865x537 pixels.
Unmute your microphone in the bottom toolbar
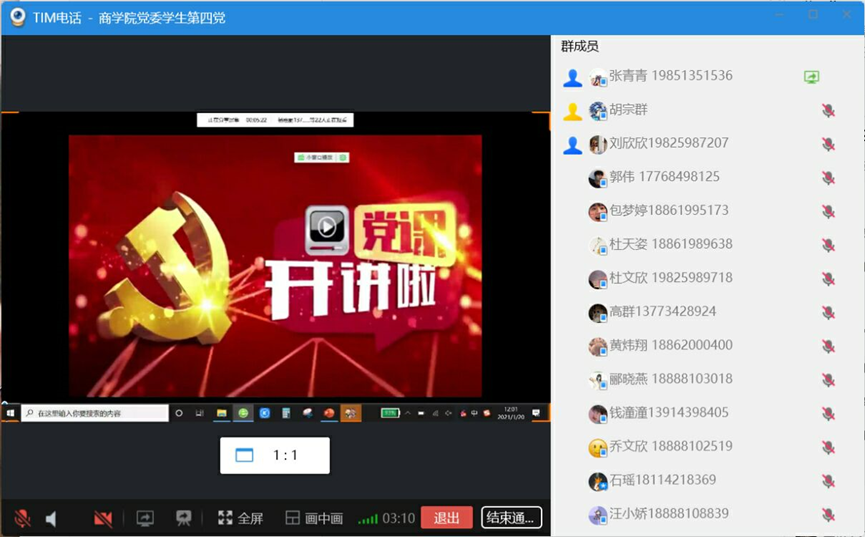[x=22, y=518]
